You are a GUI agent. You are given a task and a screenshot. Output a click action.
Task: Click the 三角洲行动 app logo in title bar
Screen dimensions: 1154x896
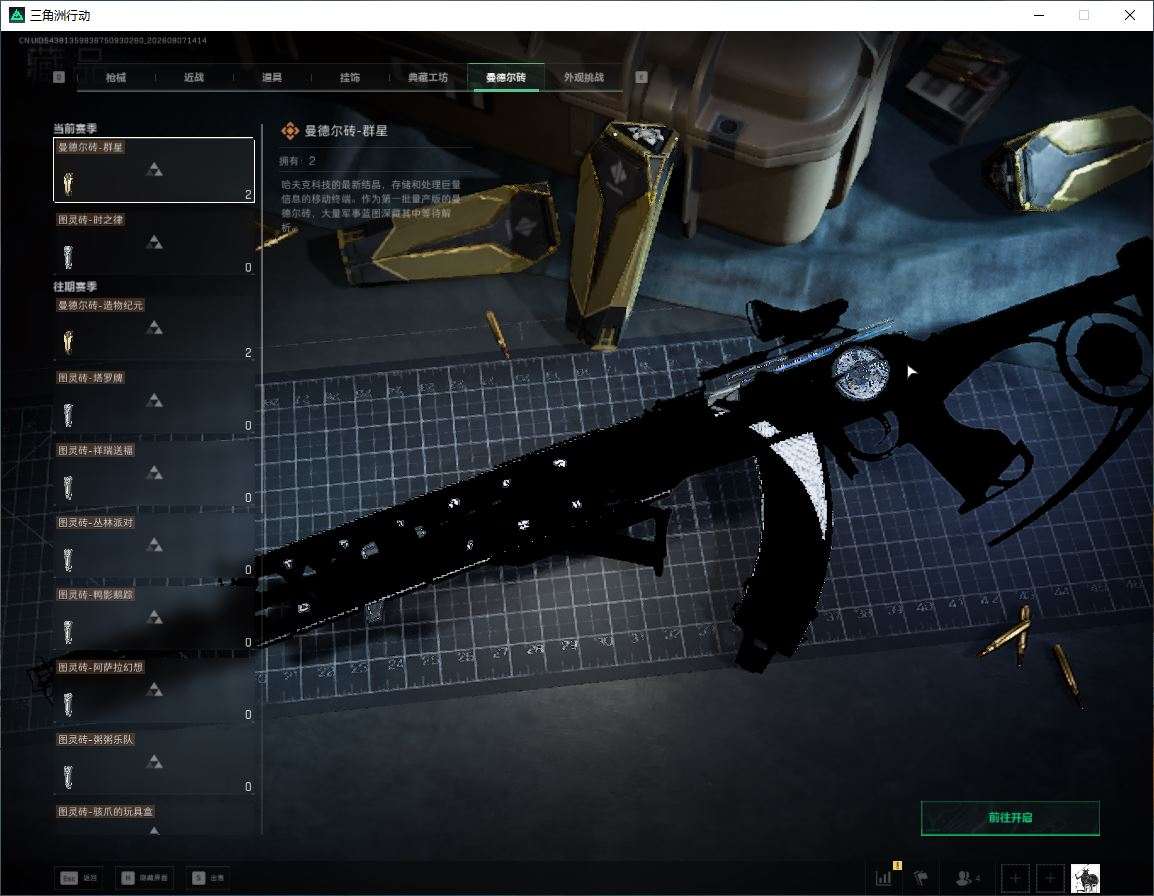(x=16, y=15)
